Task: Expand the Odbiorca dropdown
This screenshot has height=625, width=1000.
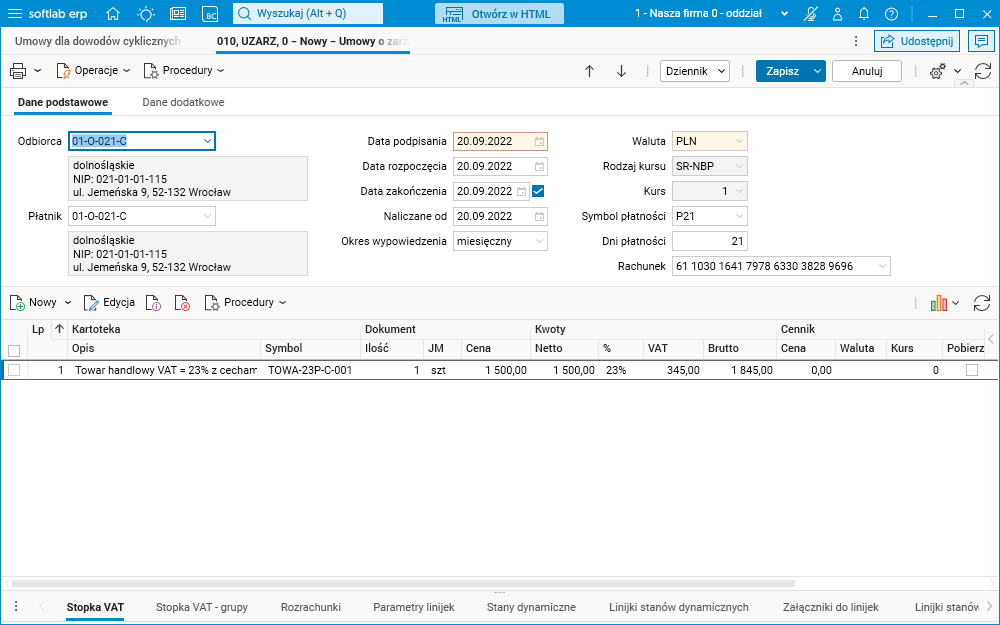Action: click(x=207, y=141)
